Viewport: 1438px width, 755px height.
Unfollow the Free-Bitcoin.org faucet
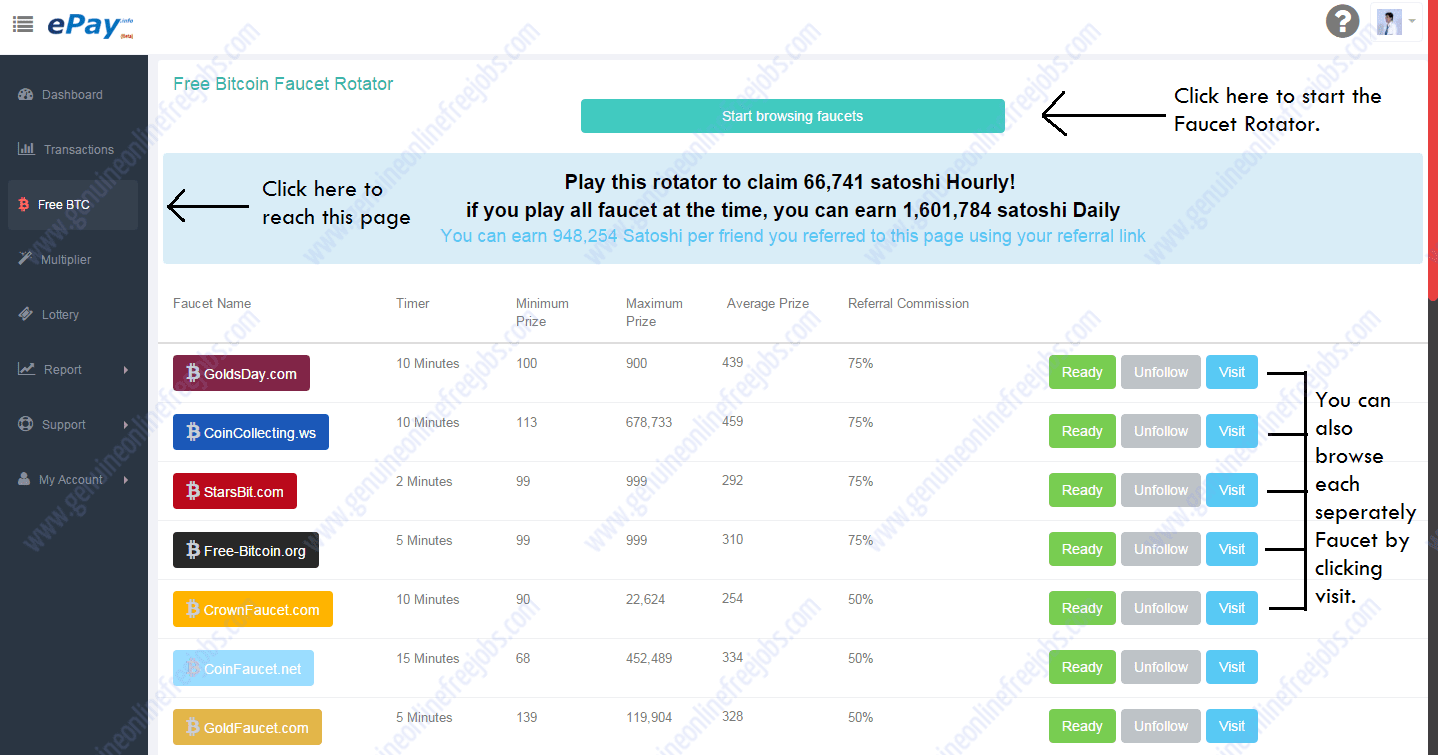(x=1161, y=549)
